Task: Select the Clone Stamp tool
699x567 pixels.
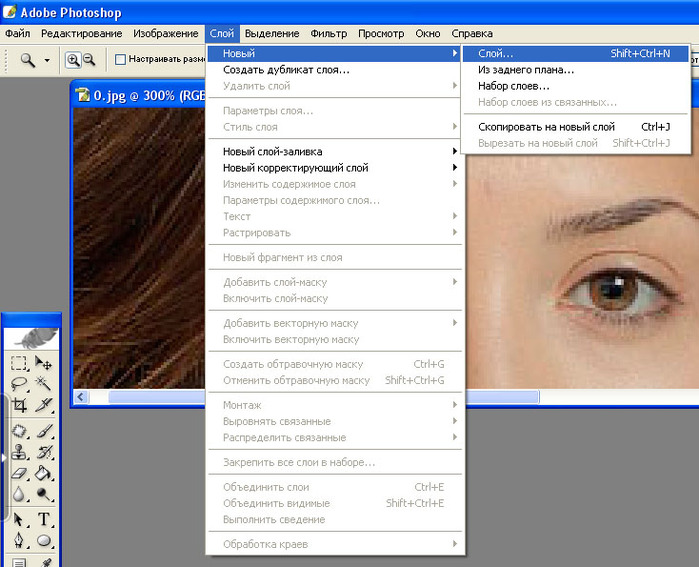Action: 19,452
